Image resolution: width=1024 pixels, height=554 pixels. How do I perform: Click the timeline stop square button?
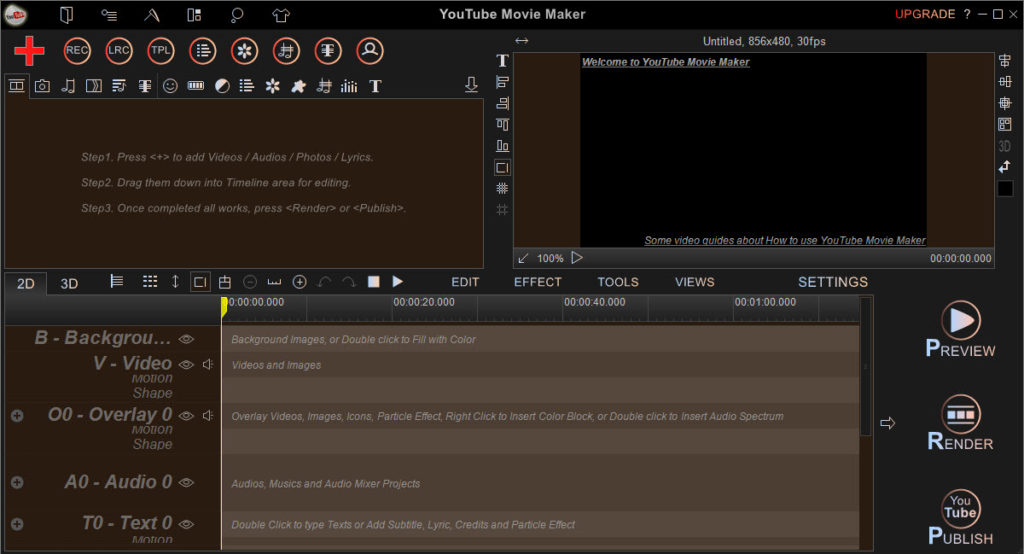point(374,282)
